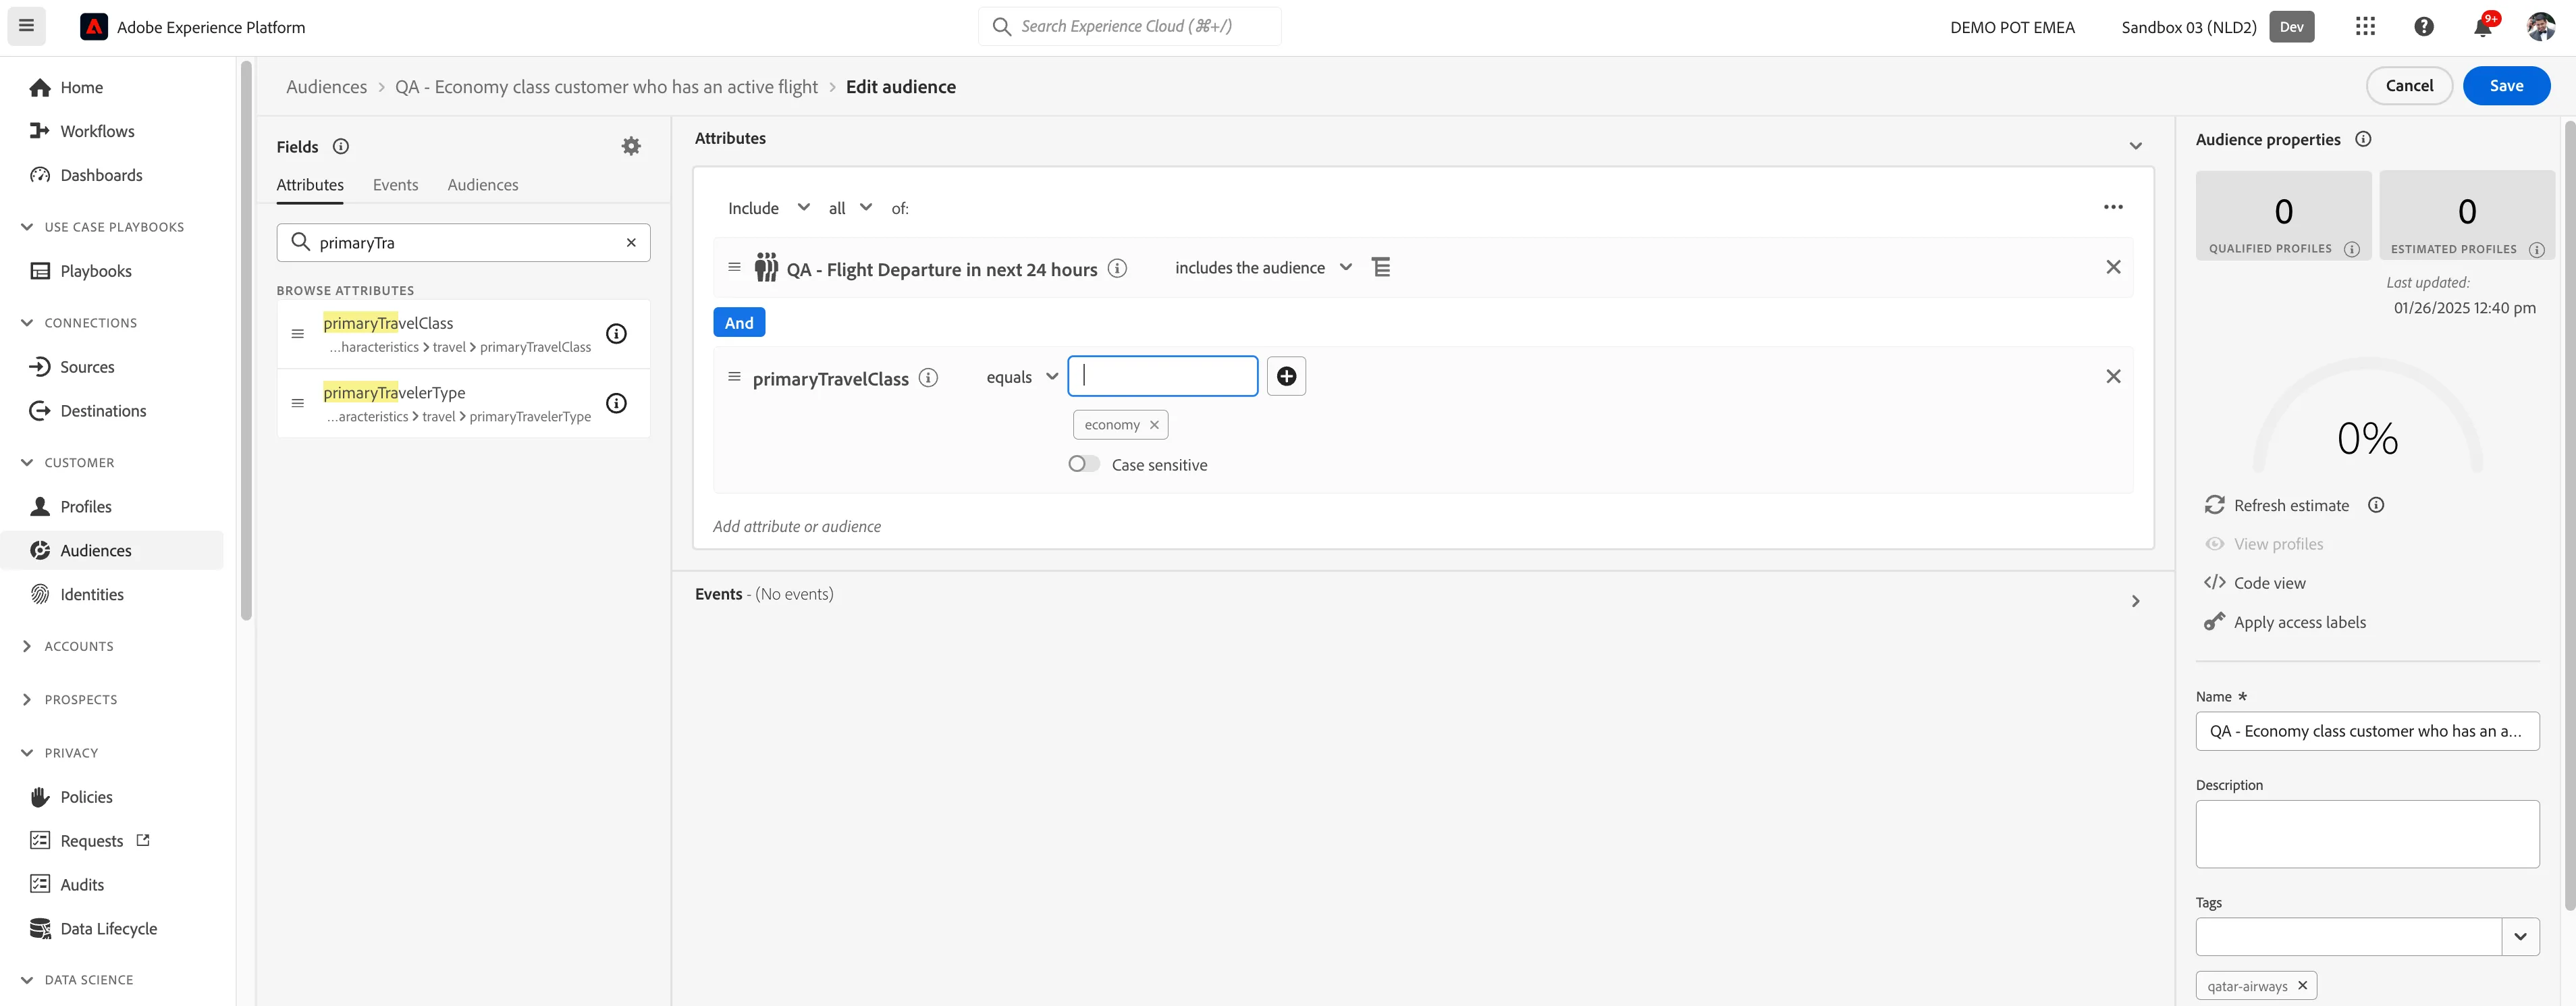Open the Tags dropdown arrow
2576x1006 pixels.
pyautogui.click(x=2520, y=937)
